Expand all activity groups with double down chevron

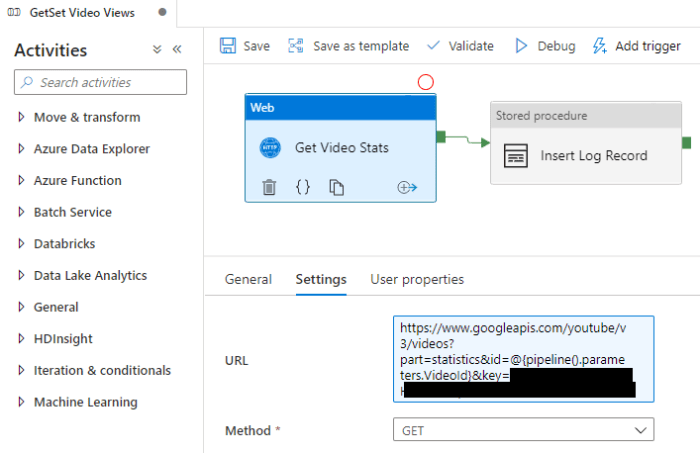(x=157, y=49)
